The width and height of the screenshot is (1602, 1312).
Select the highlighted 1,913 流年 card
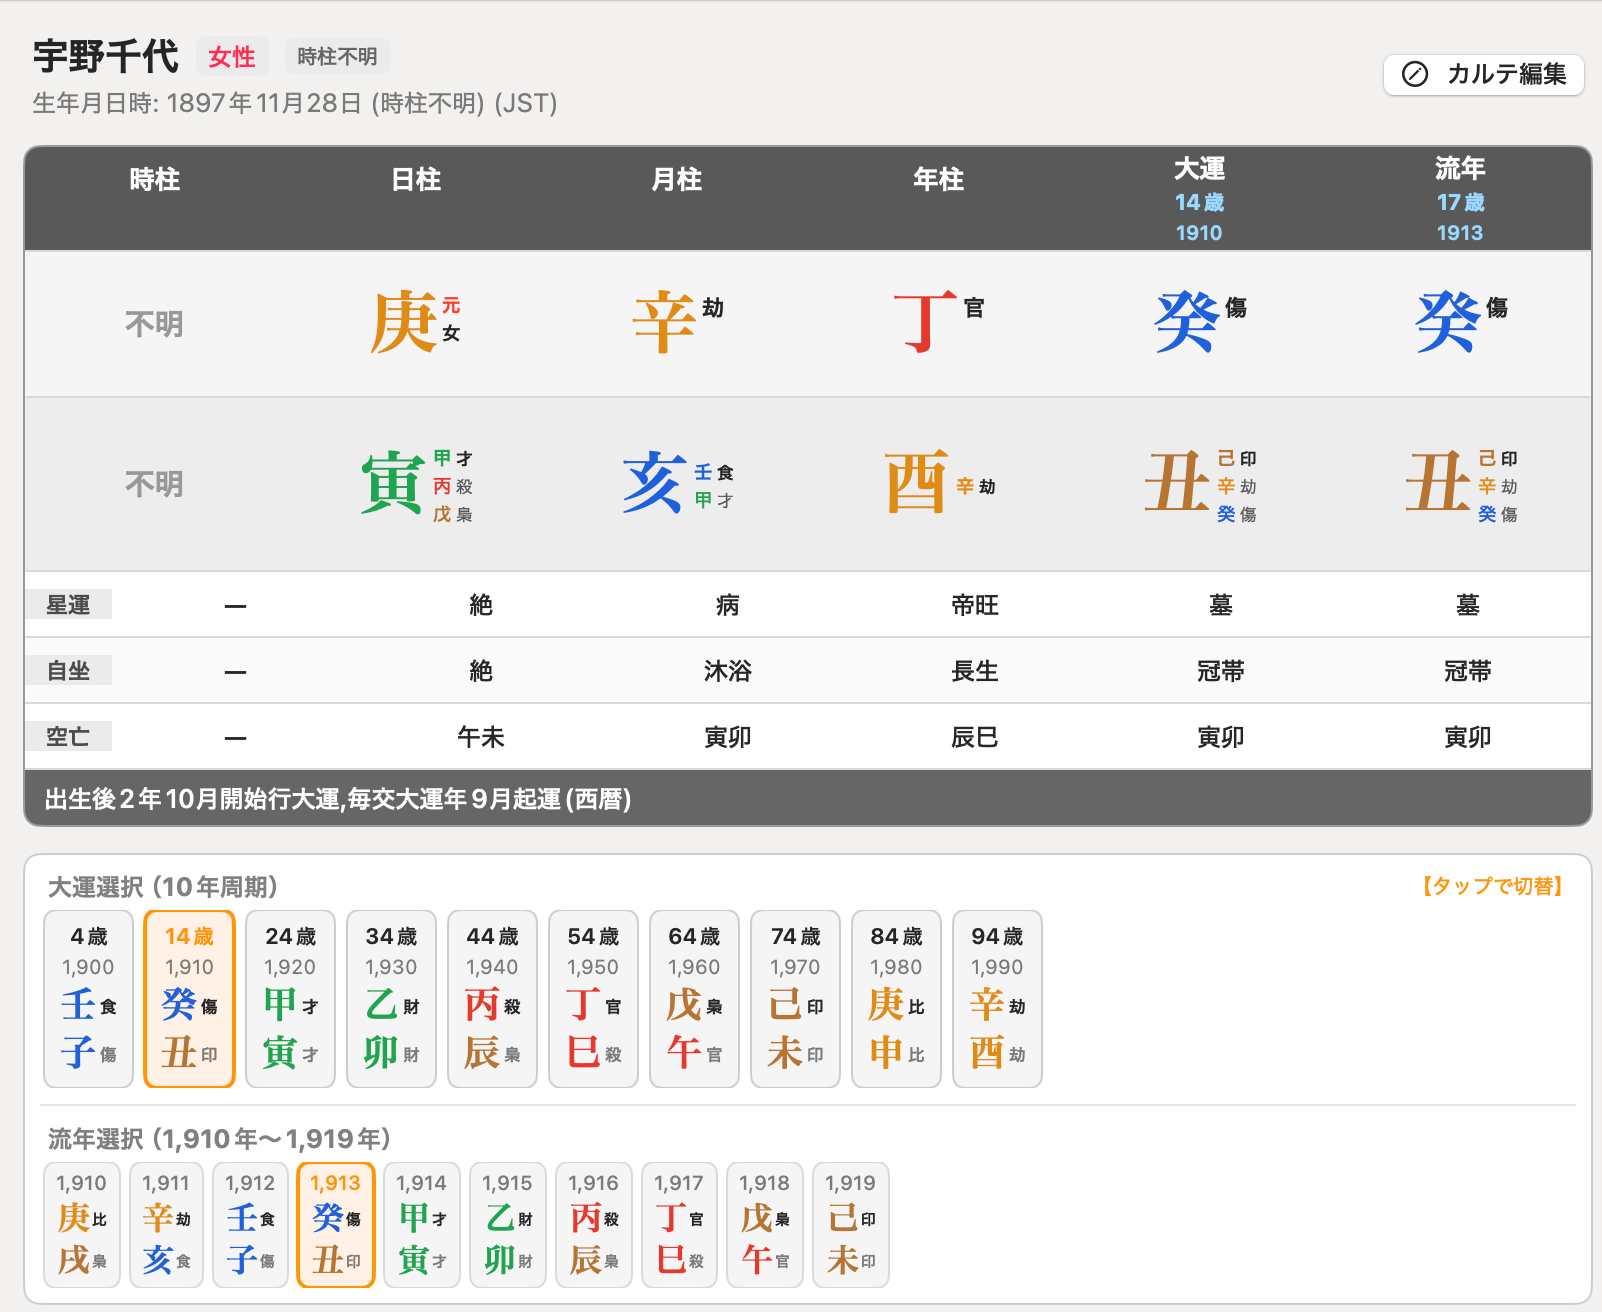point(336,1224)
